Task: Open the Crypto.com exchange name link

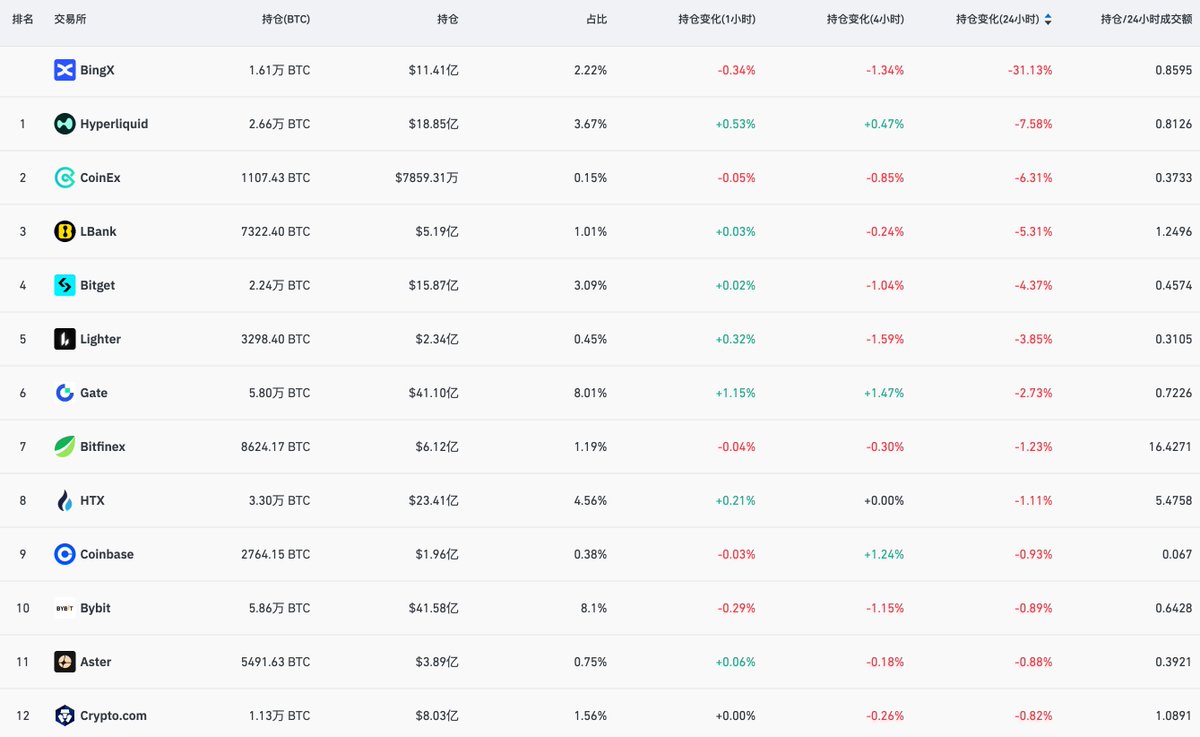Action: pyautogui.click(x=113, y=716)
